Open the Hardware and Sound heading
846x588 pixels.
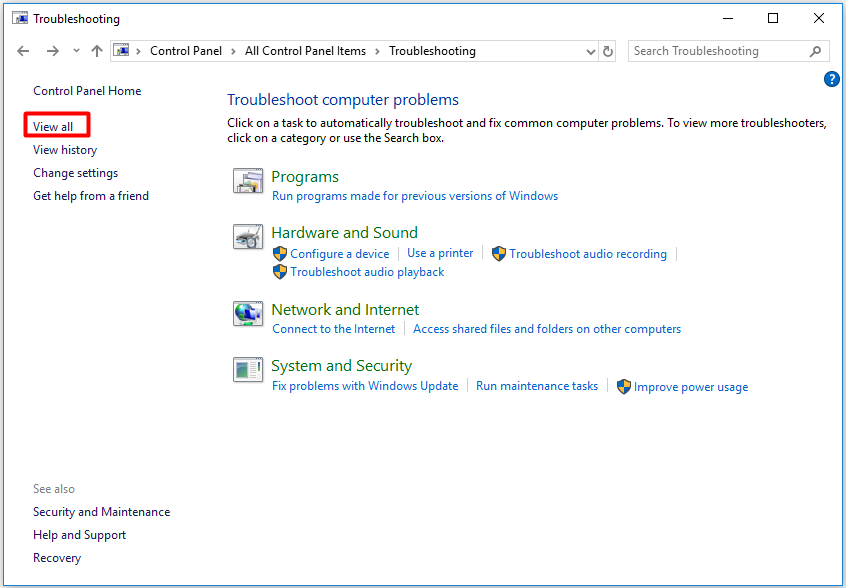click(x=344, y=233)
